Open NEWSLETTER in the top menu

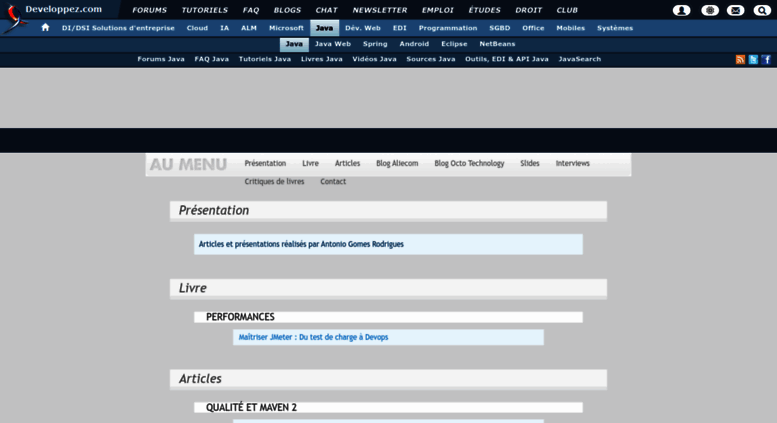pos(380,10)
